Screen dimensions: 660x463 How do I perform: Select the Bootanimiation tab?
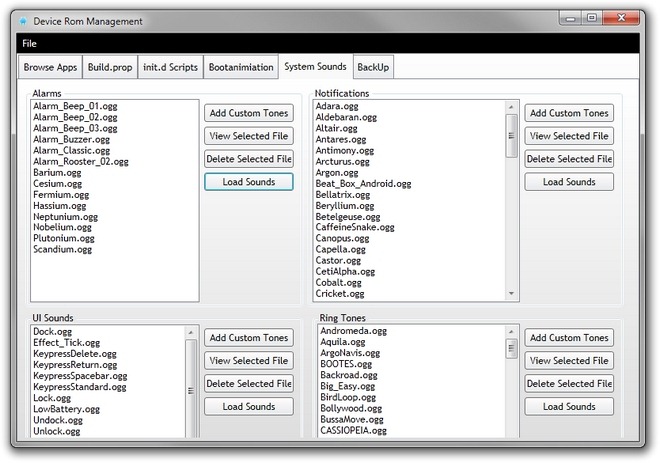(241, 67)
